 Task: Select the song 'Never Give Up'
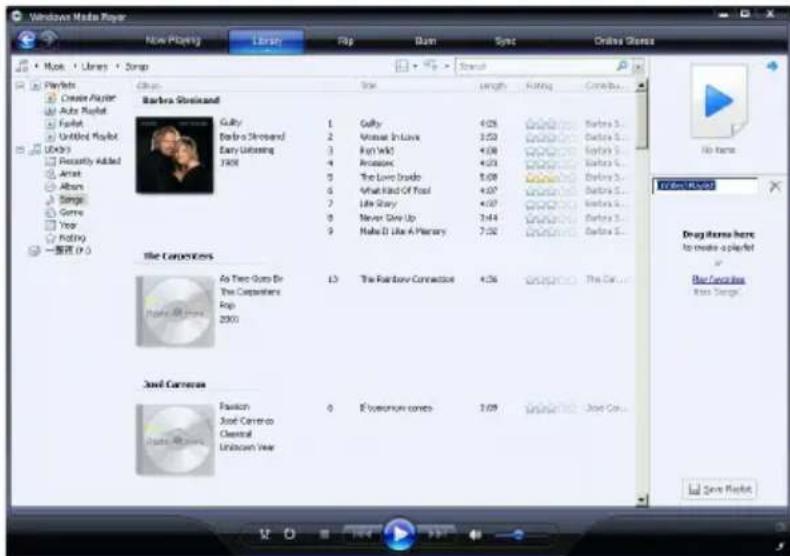coord(387,218)
